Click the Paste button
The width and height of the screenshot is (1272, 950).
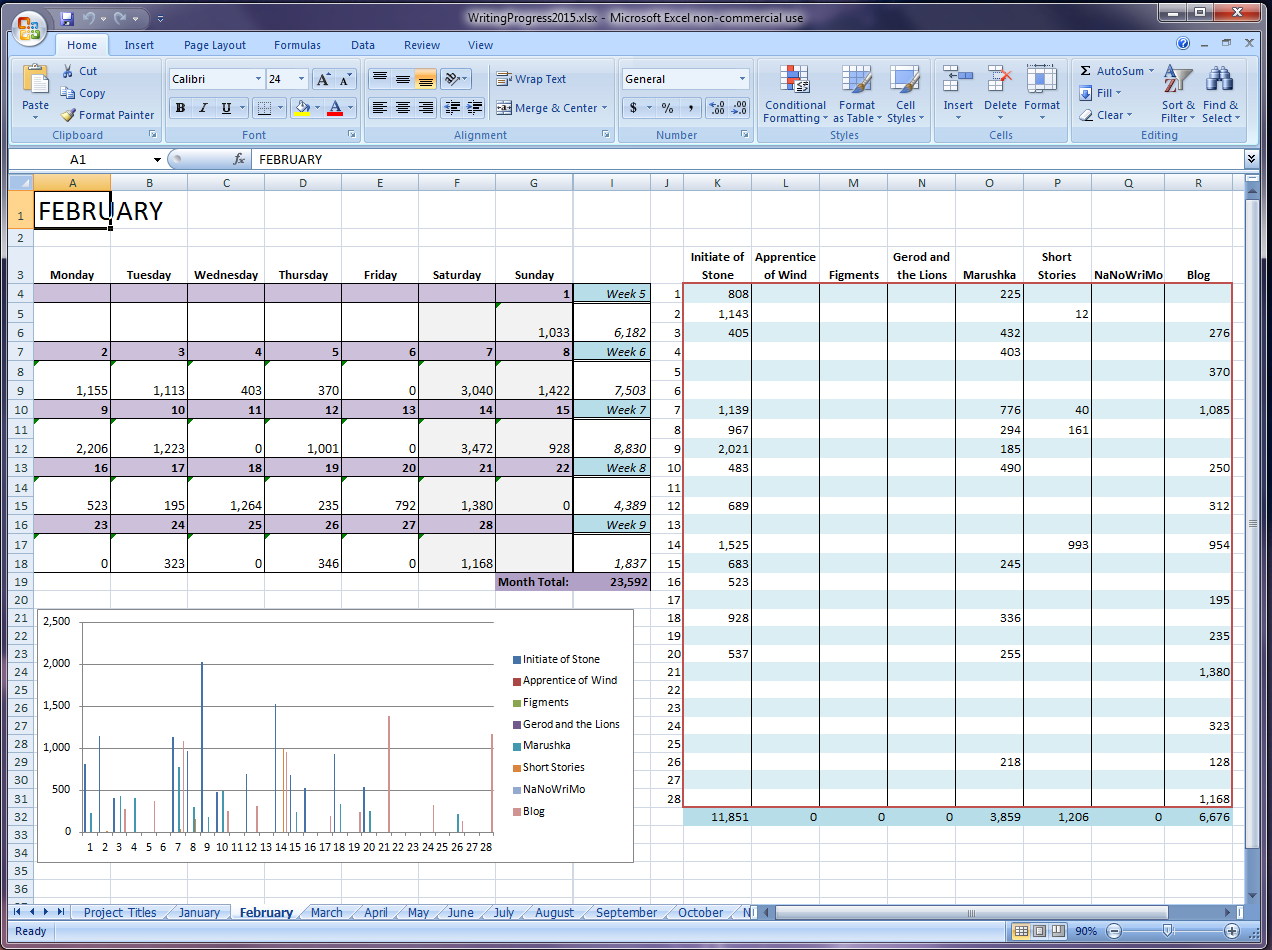(35, 90)
